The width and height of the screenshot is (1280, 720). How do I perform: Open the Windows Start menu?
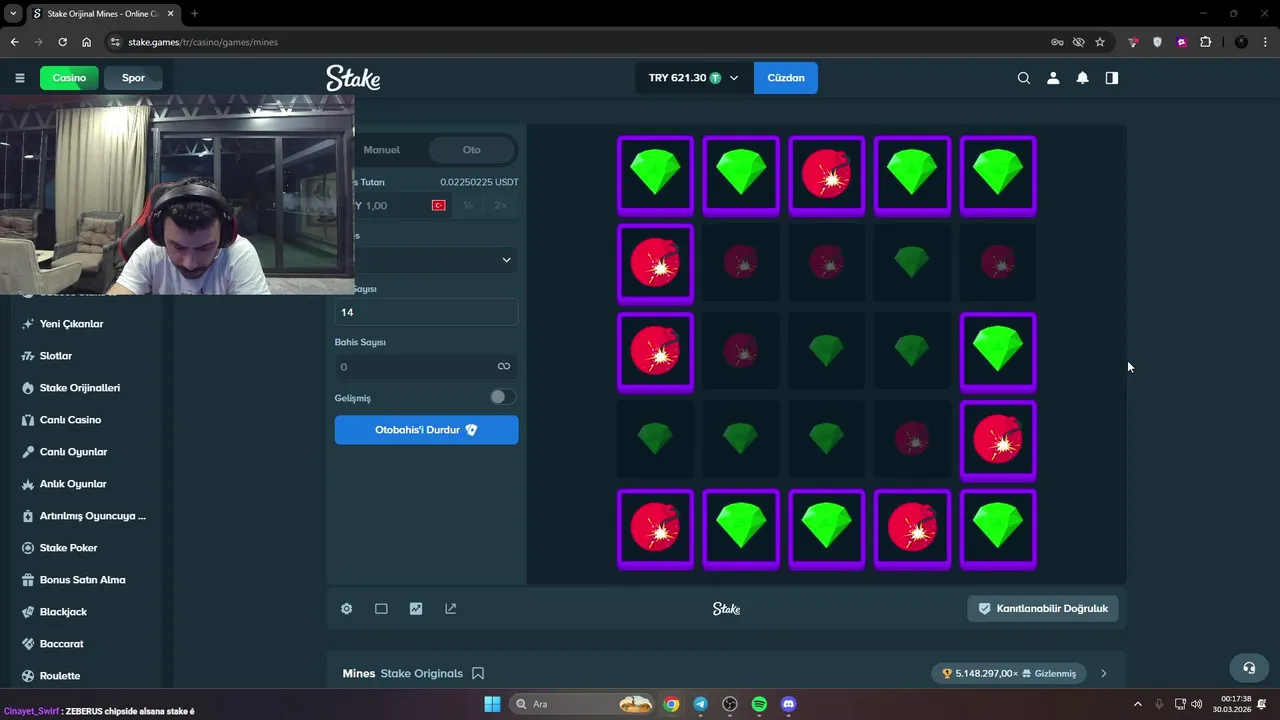tap(492, 704)
